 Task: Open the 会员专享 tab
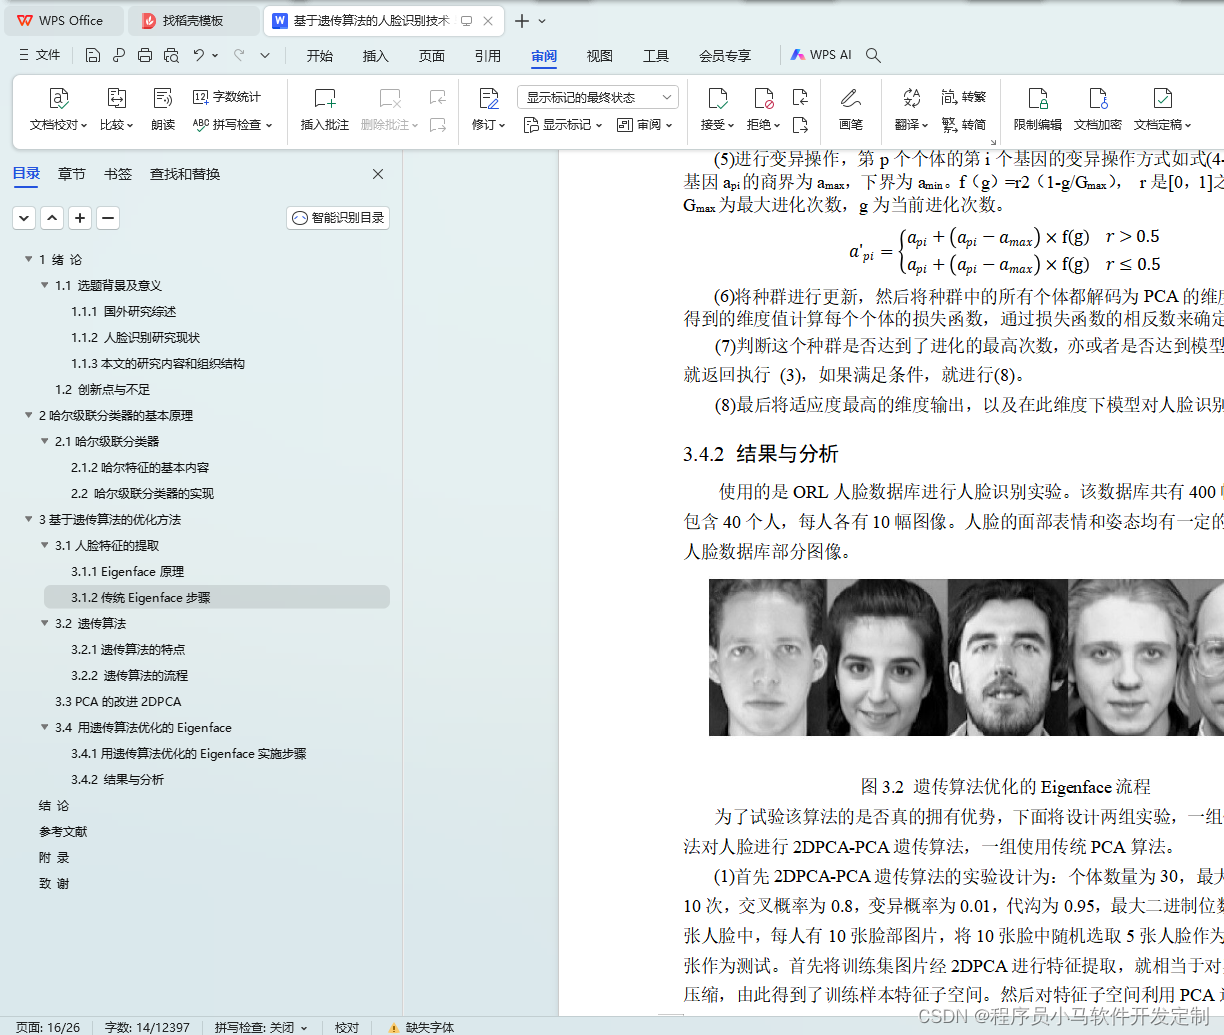pyautogui.click(x=725, y=56)
